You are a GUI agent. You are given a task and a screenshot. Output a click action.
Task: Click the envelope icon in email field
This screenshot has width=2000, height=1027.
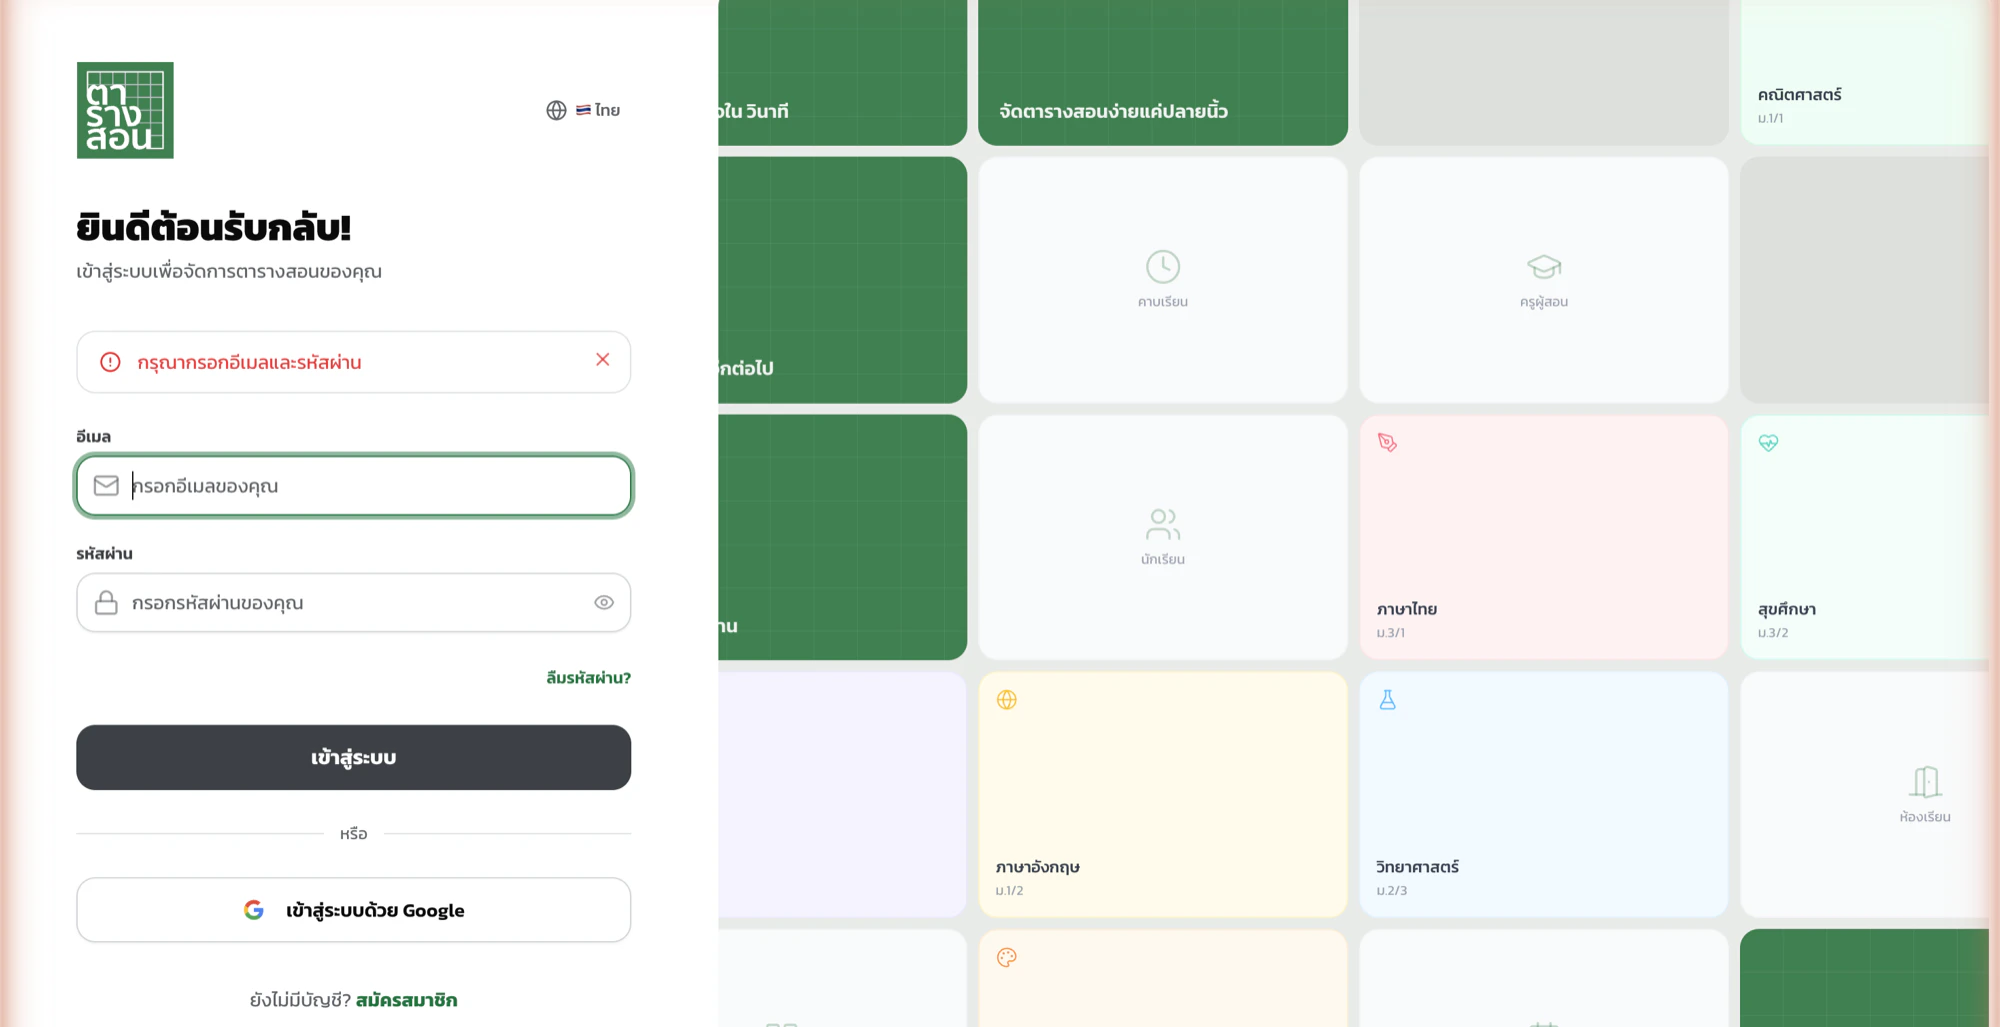click(x=106, y=486)
